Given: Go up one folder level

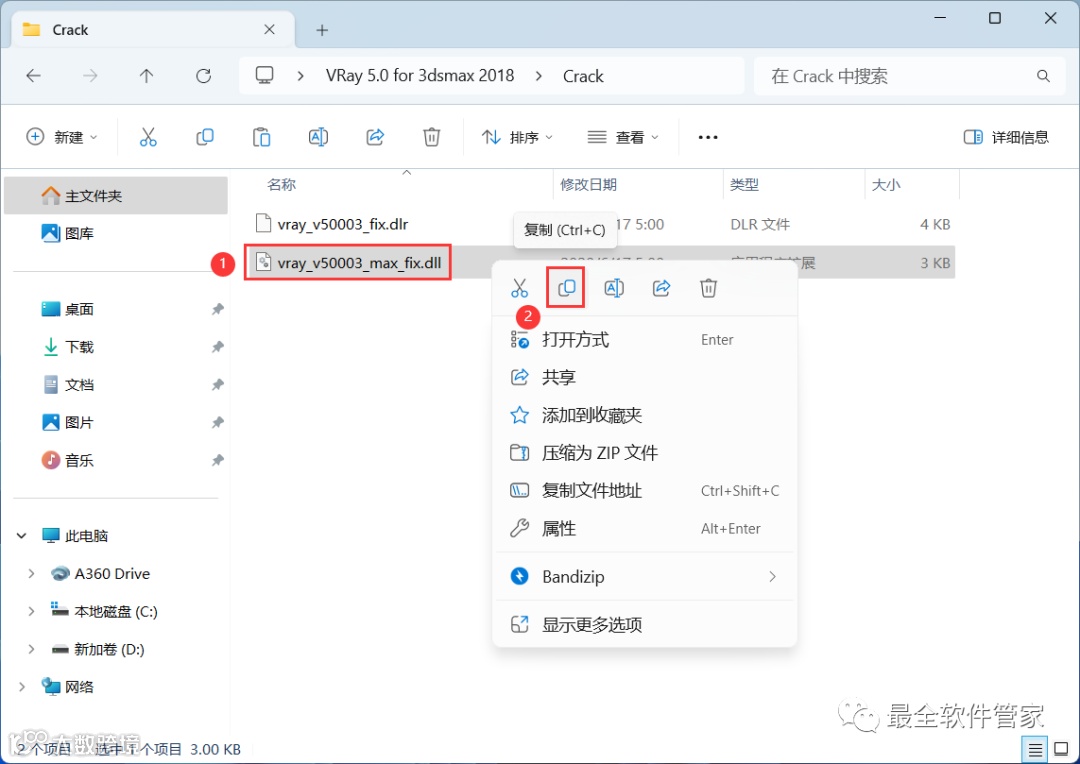Looking at the screenshot, I should coord(147,76).
